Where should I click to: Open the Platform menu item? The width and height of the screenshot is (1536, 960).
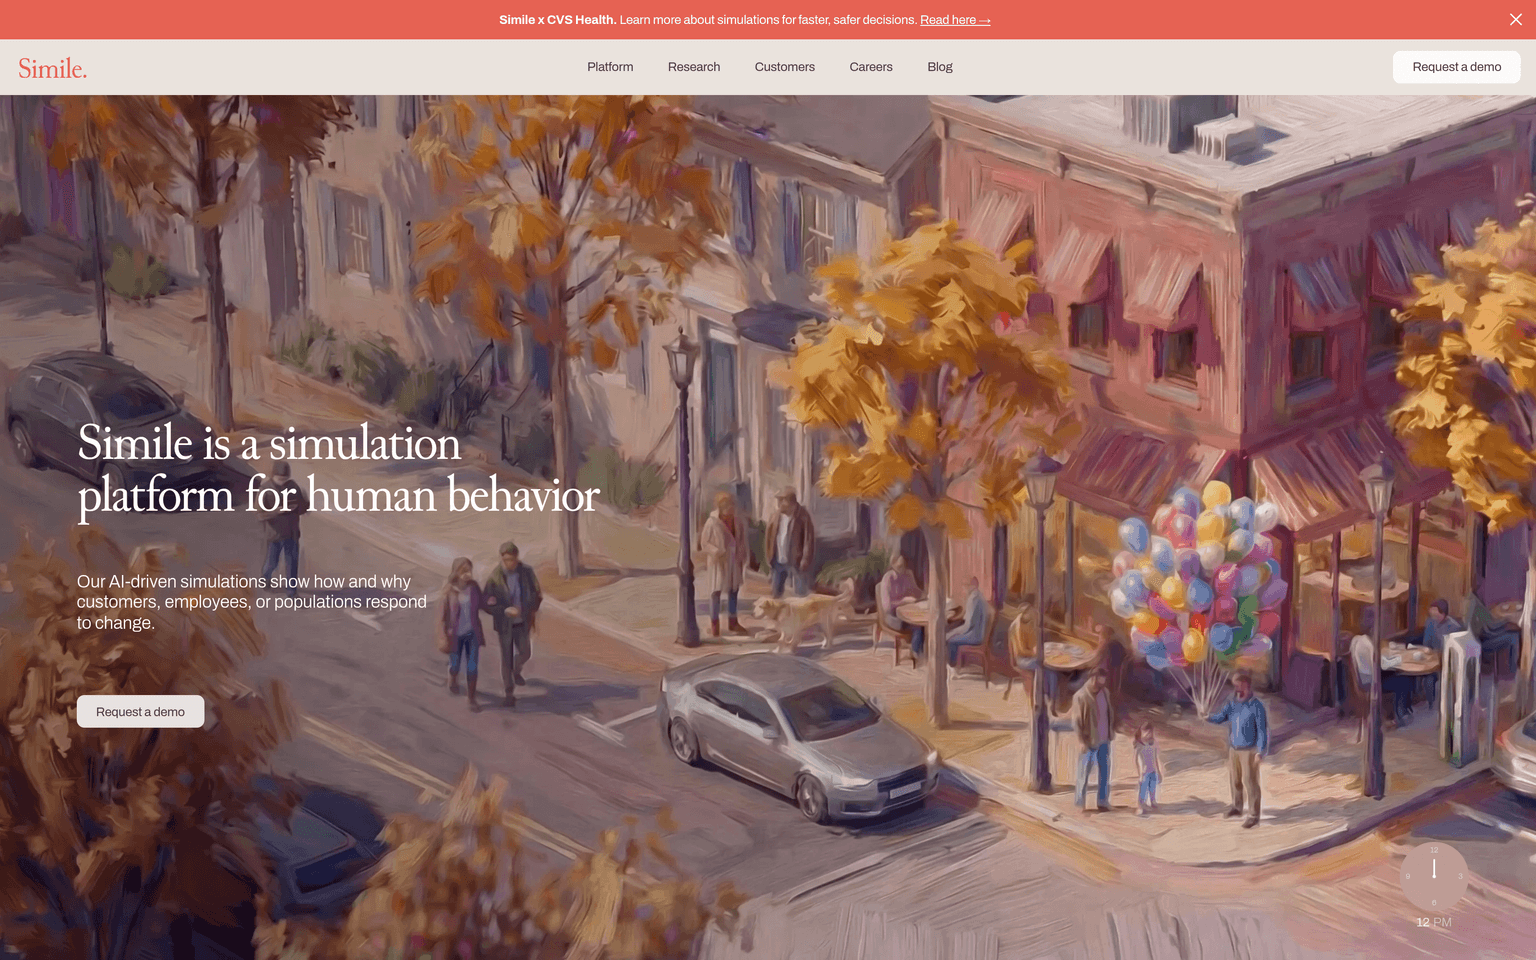click(610, 67)
